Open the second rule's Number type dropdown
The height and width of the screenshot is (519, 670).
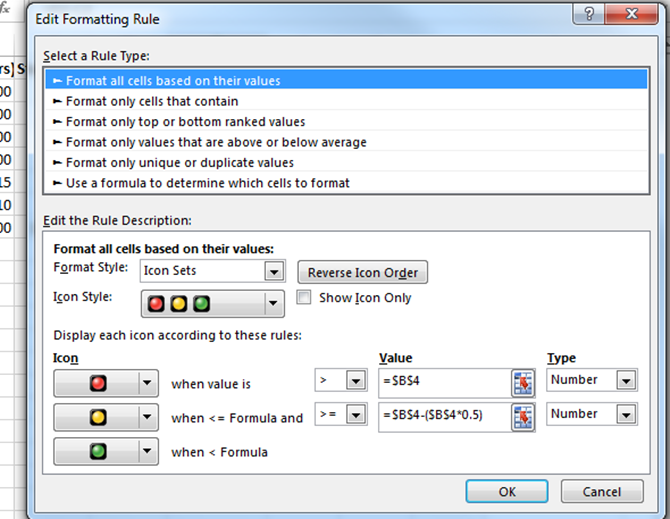[626, 414]
